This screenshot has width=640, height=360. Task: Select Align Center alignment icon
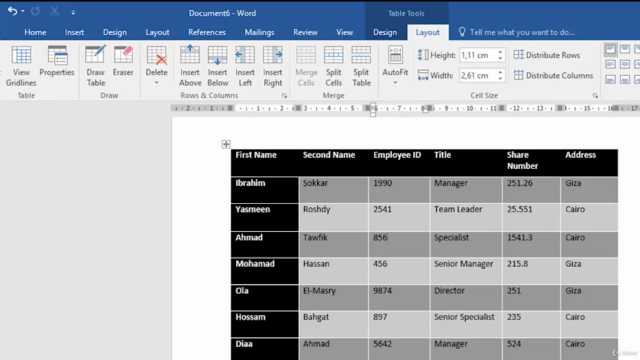(x=624, y=64)
